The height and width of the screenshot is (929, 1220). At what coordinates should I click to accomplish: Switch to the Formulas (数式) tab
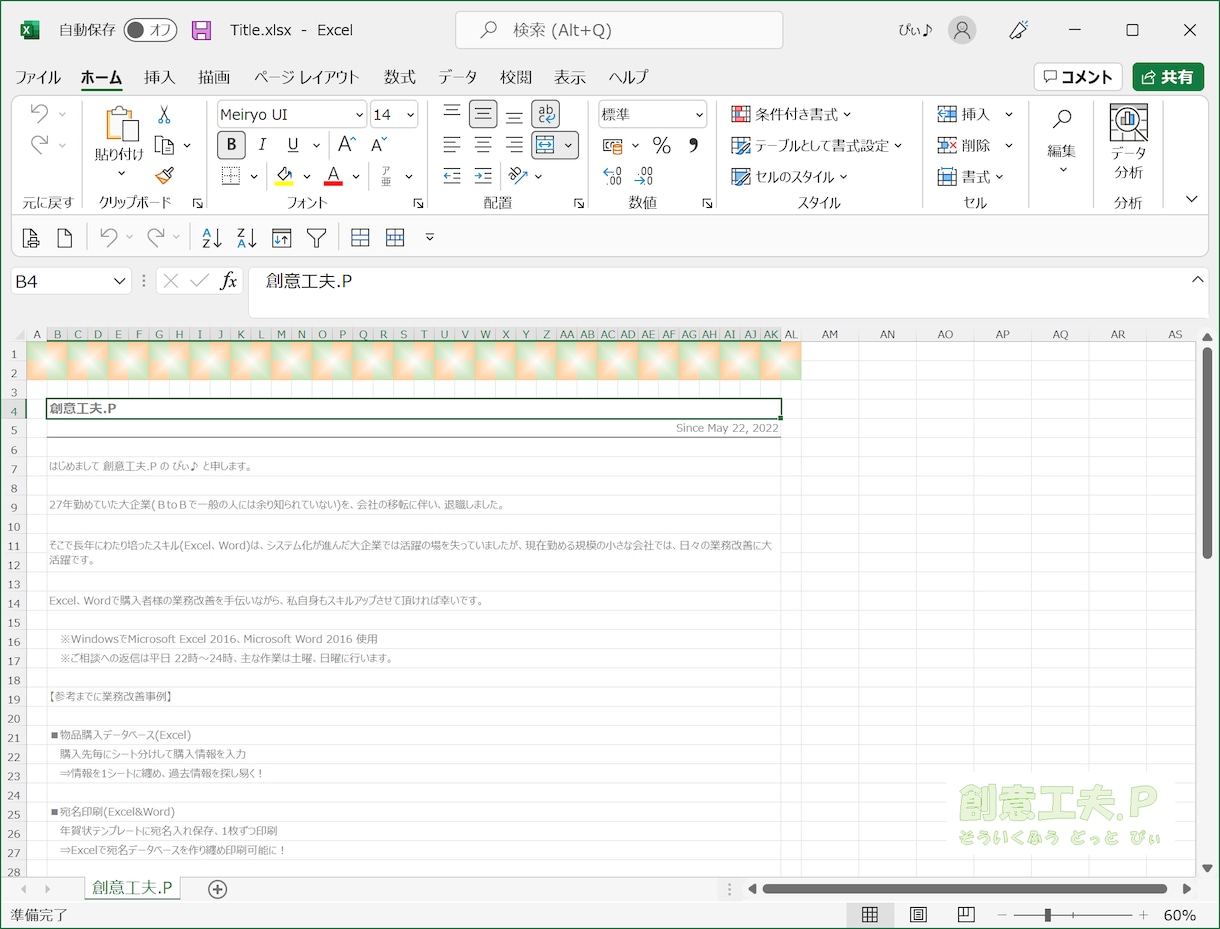[399, 77]
